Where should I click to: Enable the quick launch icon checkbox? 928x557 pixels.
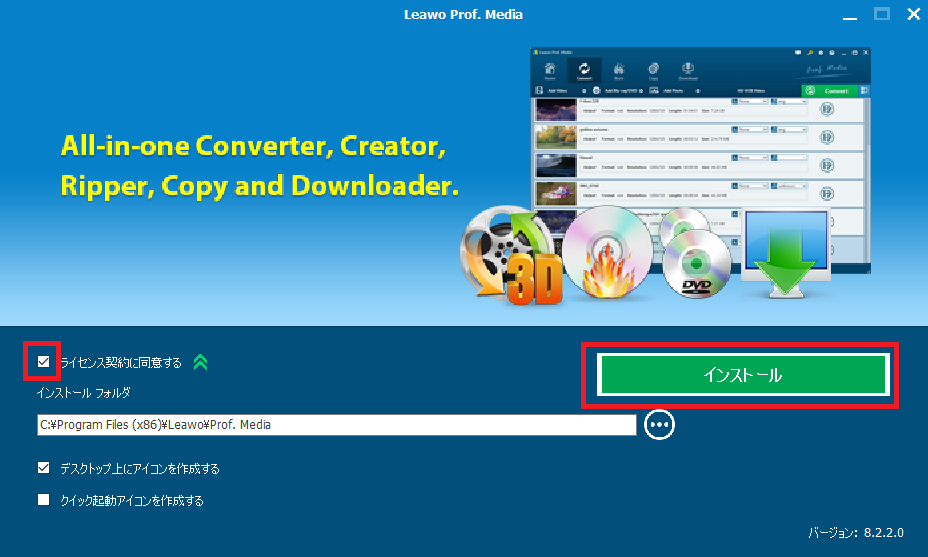pos(43,500)
